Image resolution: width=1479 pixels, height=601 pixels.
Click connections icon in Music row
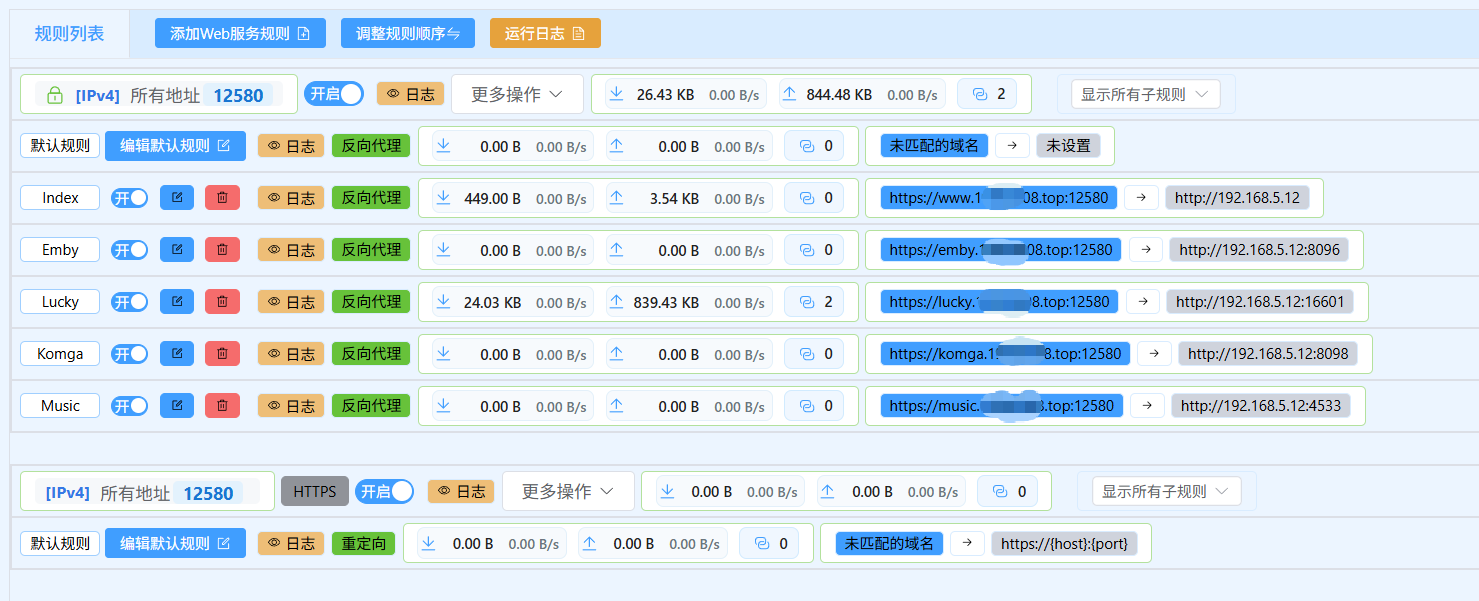coord(806,406)
